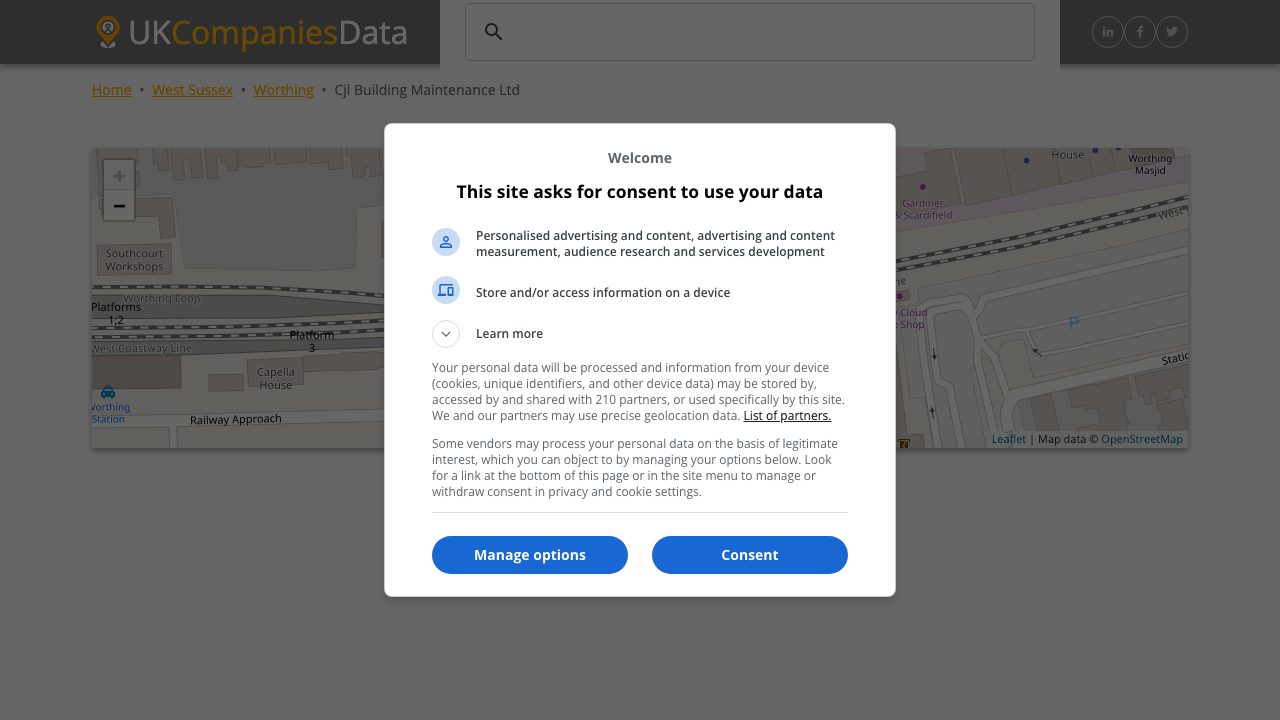Zoom in on the map
The height and width of the screenshot is (720, 1280).
(x=119, y=175)
